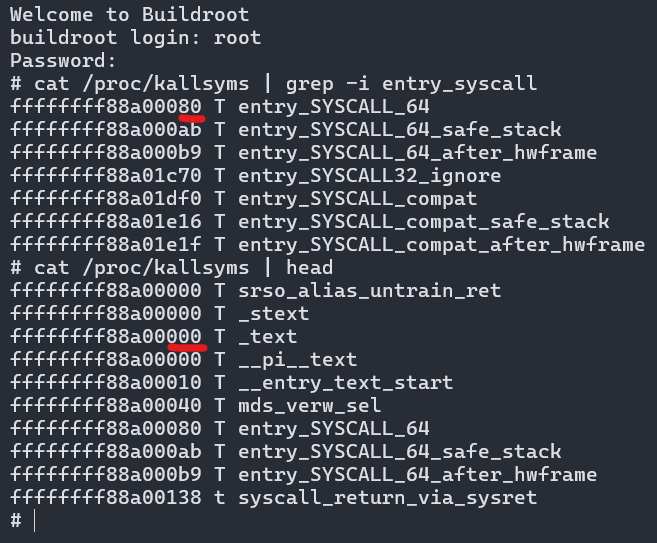Click the "Welcome to Buildroot" banner text

pos(129,15)
